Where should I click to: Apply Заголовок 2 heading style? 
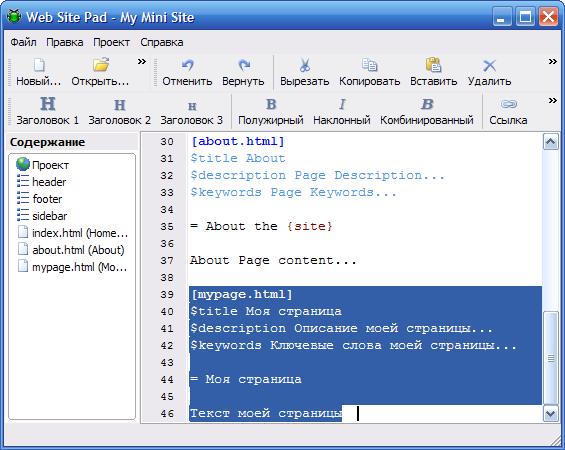pyautogui.click(x=120, y=111)
